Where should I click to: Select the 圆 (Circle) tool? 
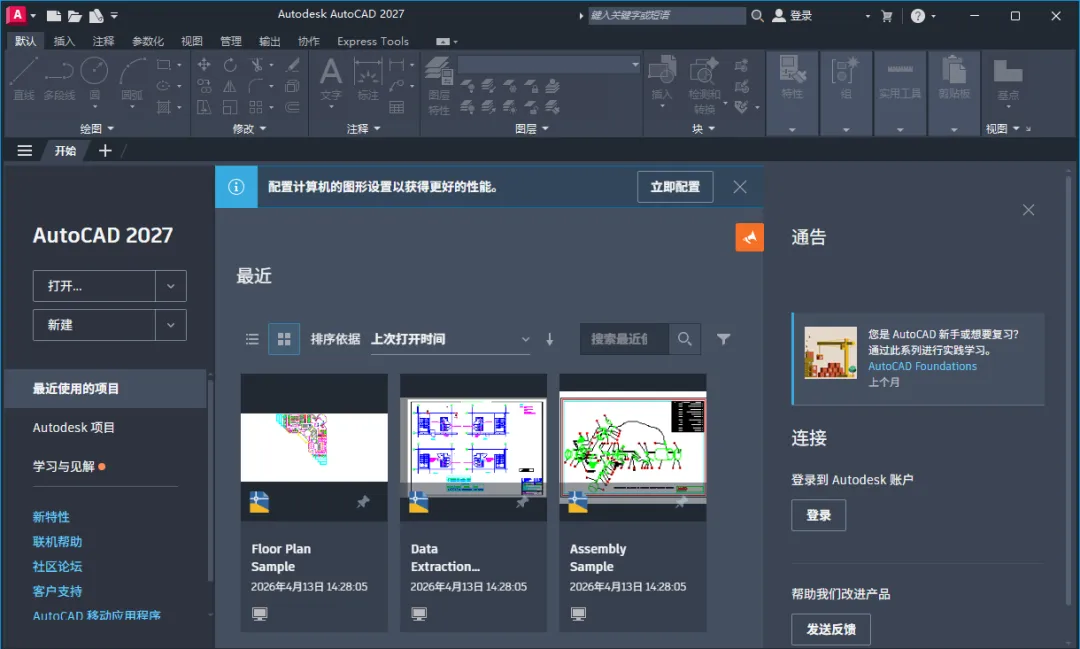(x=94, y=79)
